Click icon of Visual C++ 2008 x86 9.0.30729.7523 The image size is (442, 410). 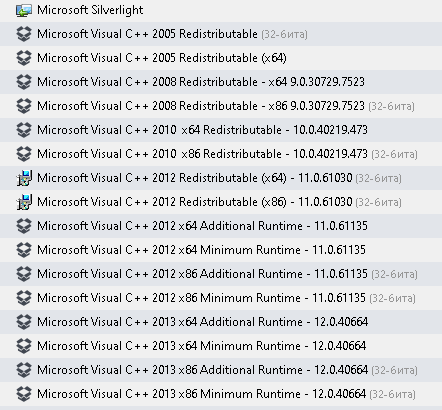(x=24, y=106)
